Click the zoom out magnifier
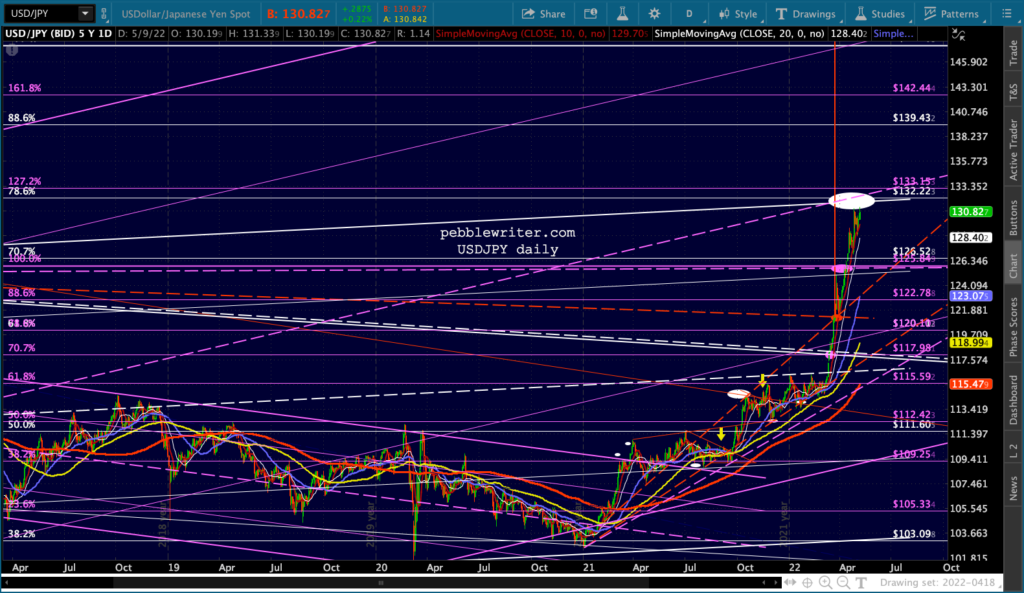 pyautogui.click(x=843, y=583)
